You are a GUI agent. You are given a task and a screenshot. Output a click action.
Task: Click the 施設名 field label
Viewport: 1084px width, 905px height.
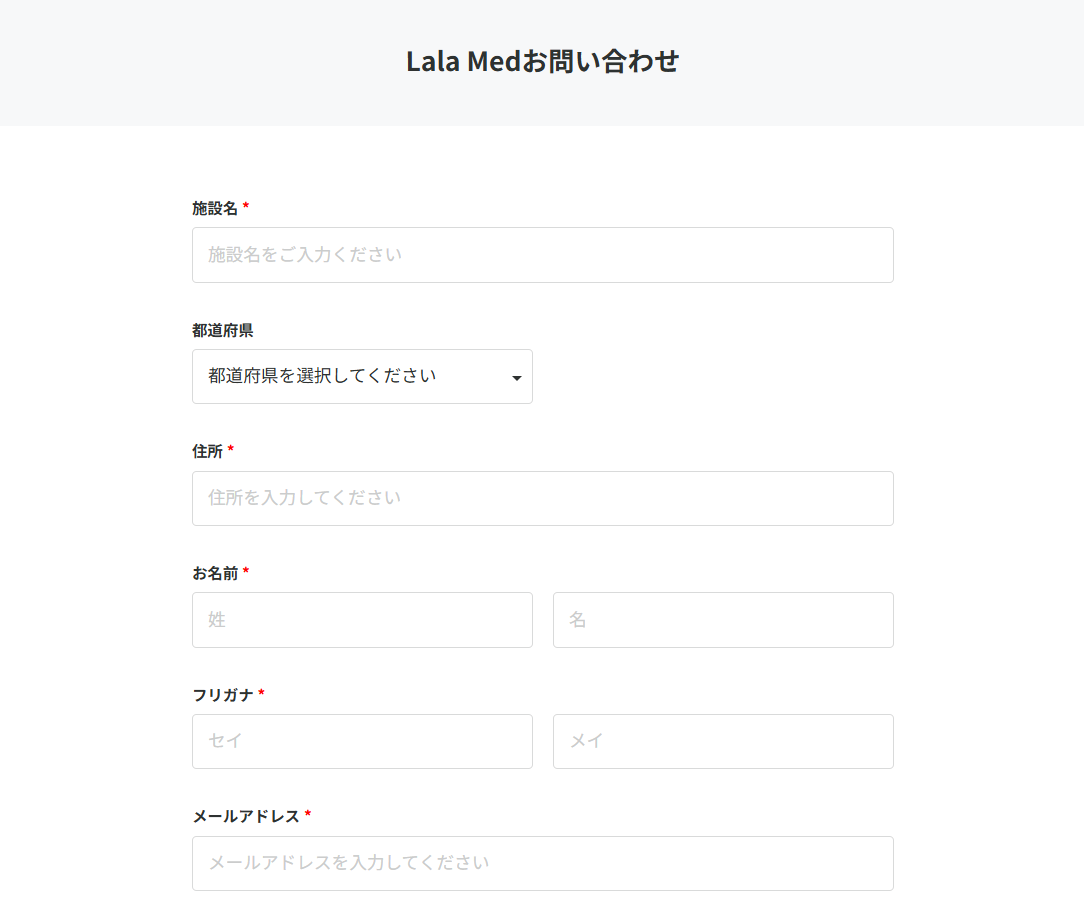215,208
